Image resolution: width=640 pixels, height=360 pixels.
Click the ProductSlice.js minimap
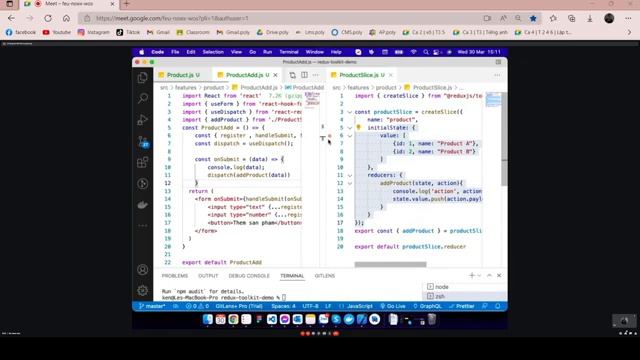pyautogui.click(x=493, y=100)
